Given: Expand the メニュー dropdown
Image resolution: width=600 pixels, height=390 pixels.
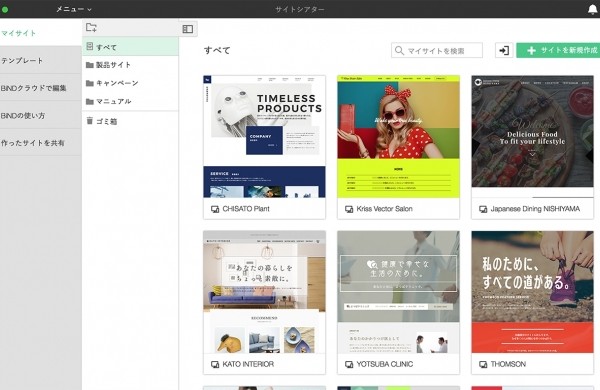Looking at the screenshot, I should click(x=74, y=9).
